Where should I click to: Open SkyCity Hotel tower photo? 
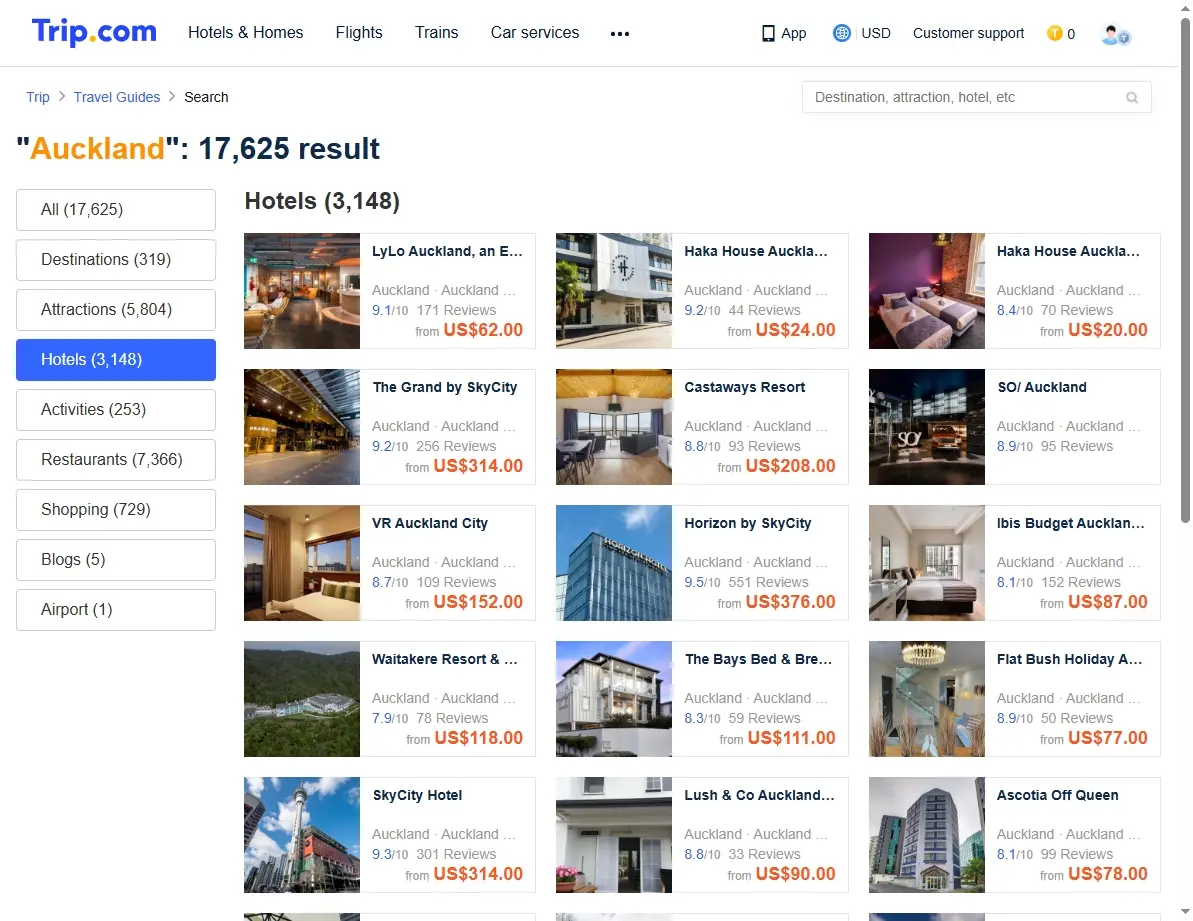[302, 835]
